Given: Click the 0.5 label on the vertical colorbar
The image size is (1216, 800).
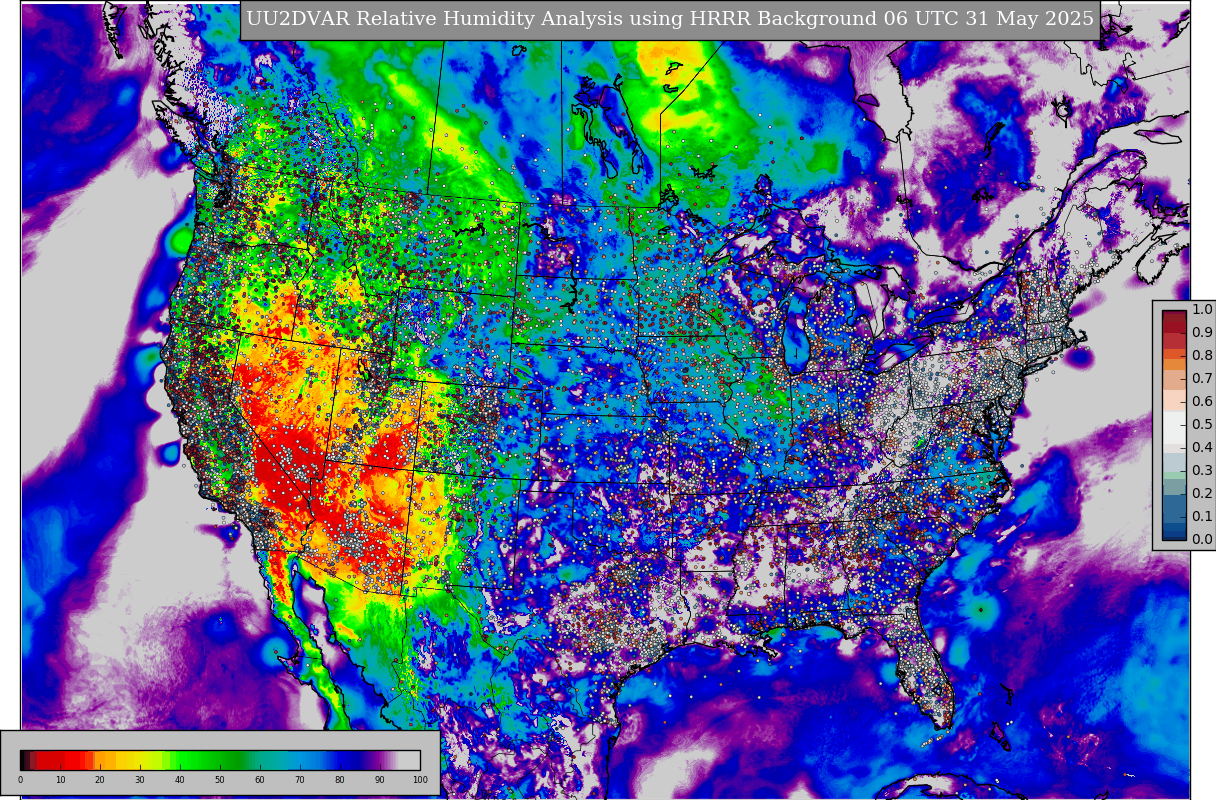Looking at the screenshot, I should point(1202,425).
